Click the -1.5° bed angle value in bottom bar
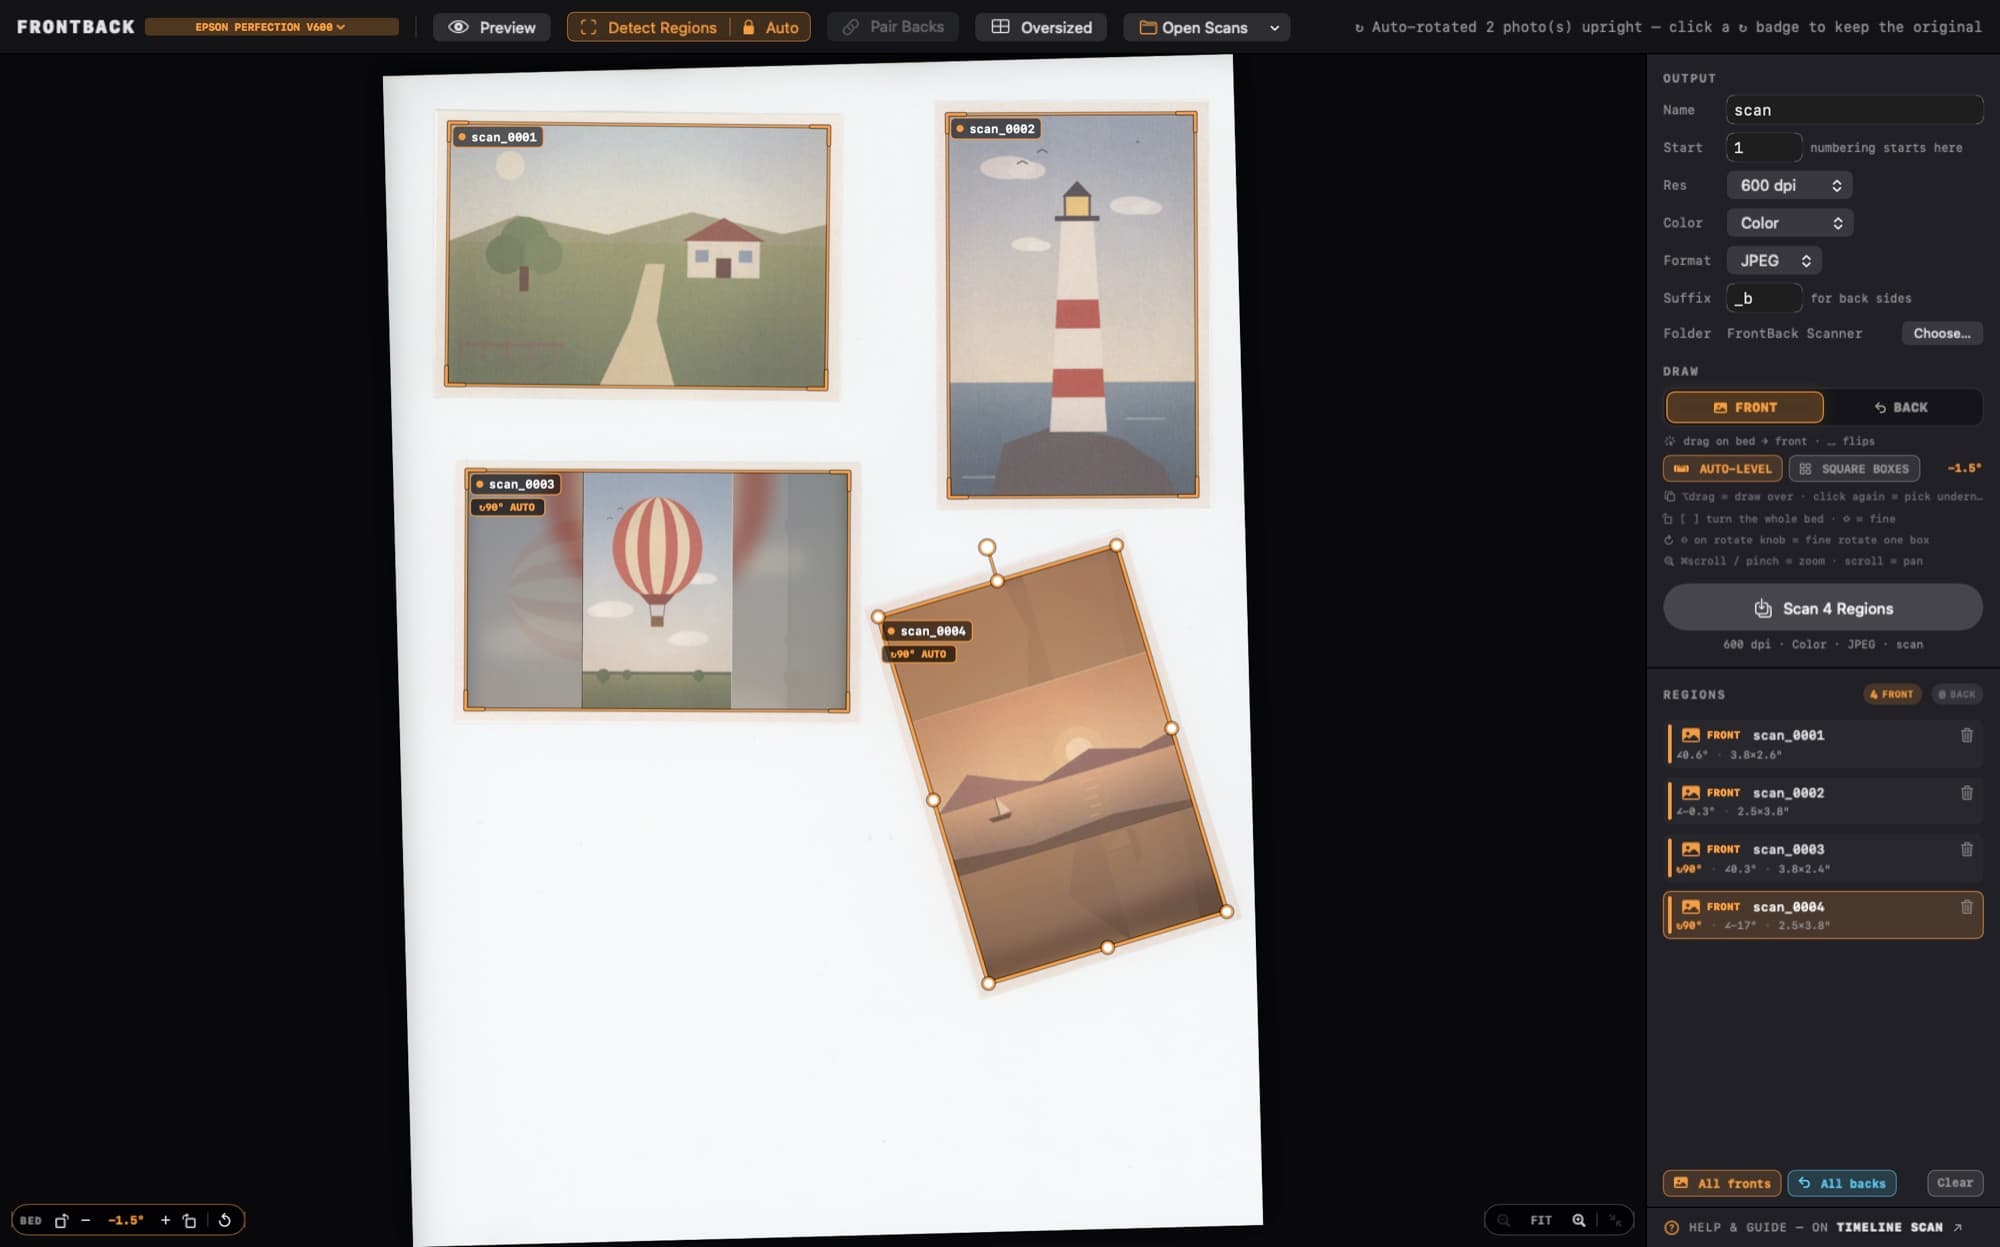Image resolution: width=2000 pixels, height=1247 pixels. (x=126, y=1220)
